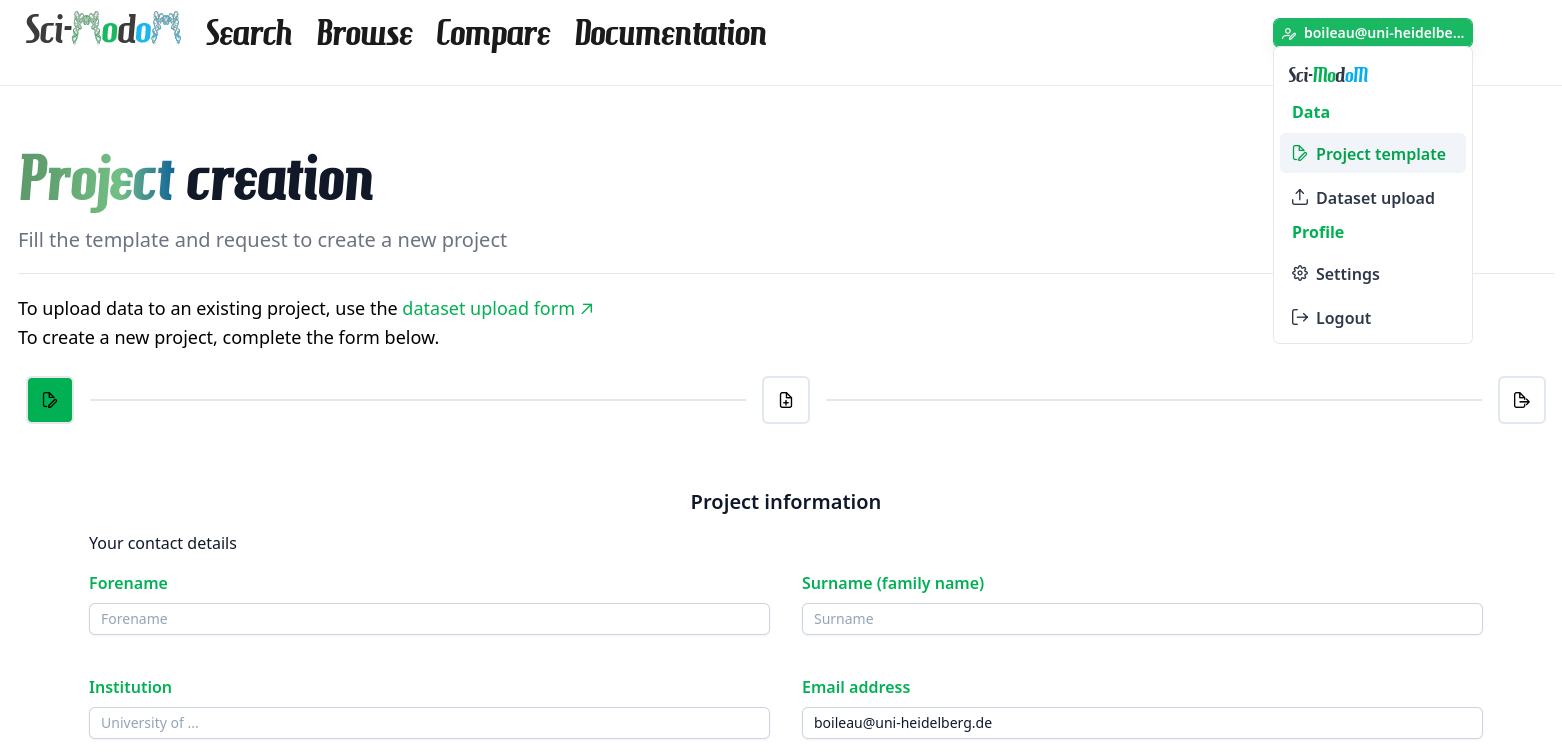Click the last step export icon
1562x756 pixels.
pos(1521,400)
